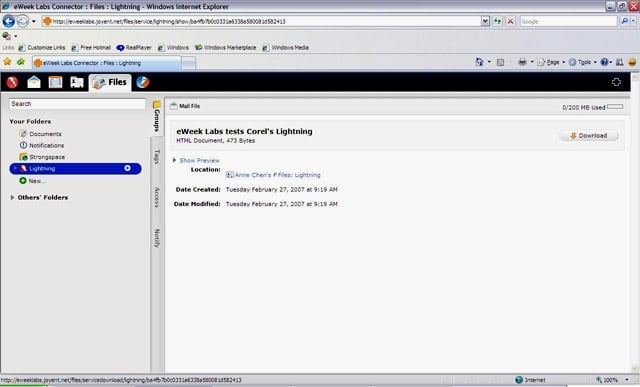
Task: Click the Research icon in command bar
Action: pyautogui.click(x=620, y=62)
